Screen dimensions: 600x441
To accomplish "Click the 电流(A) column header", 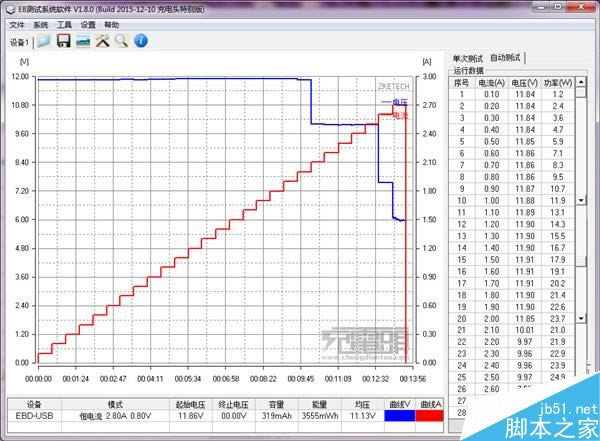I will point(492,83).
